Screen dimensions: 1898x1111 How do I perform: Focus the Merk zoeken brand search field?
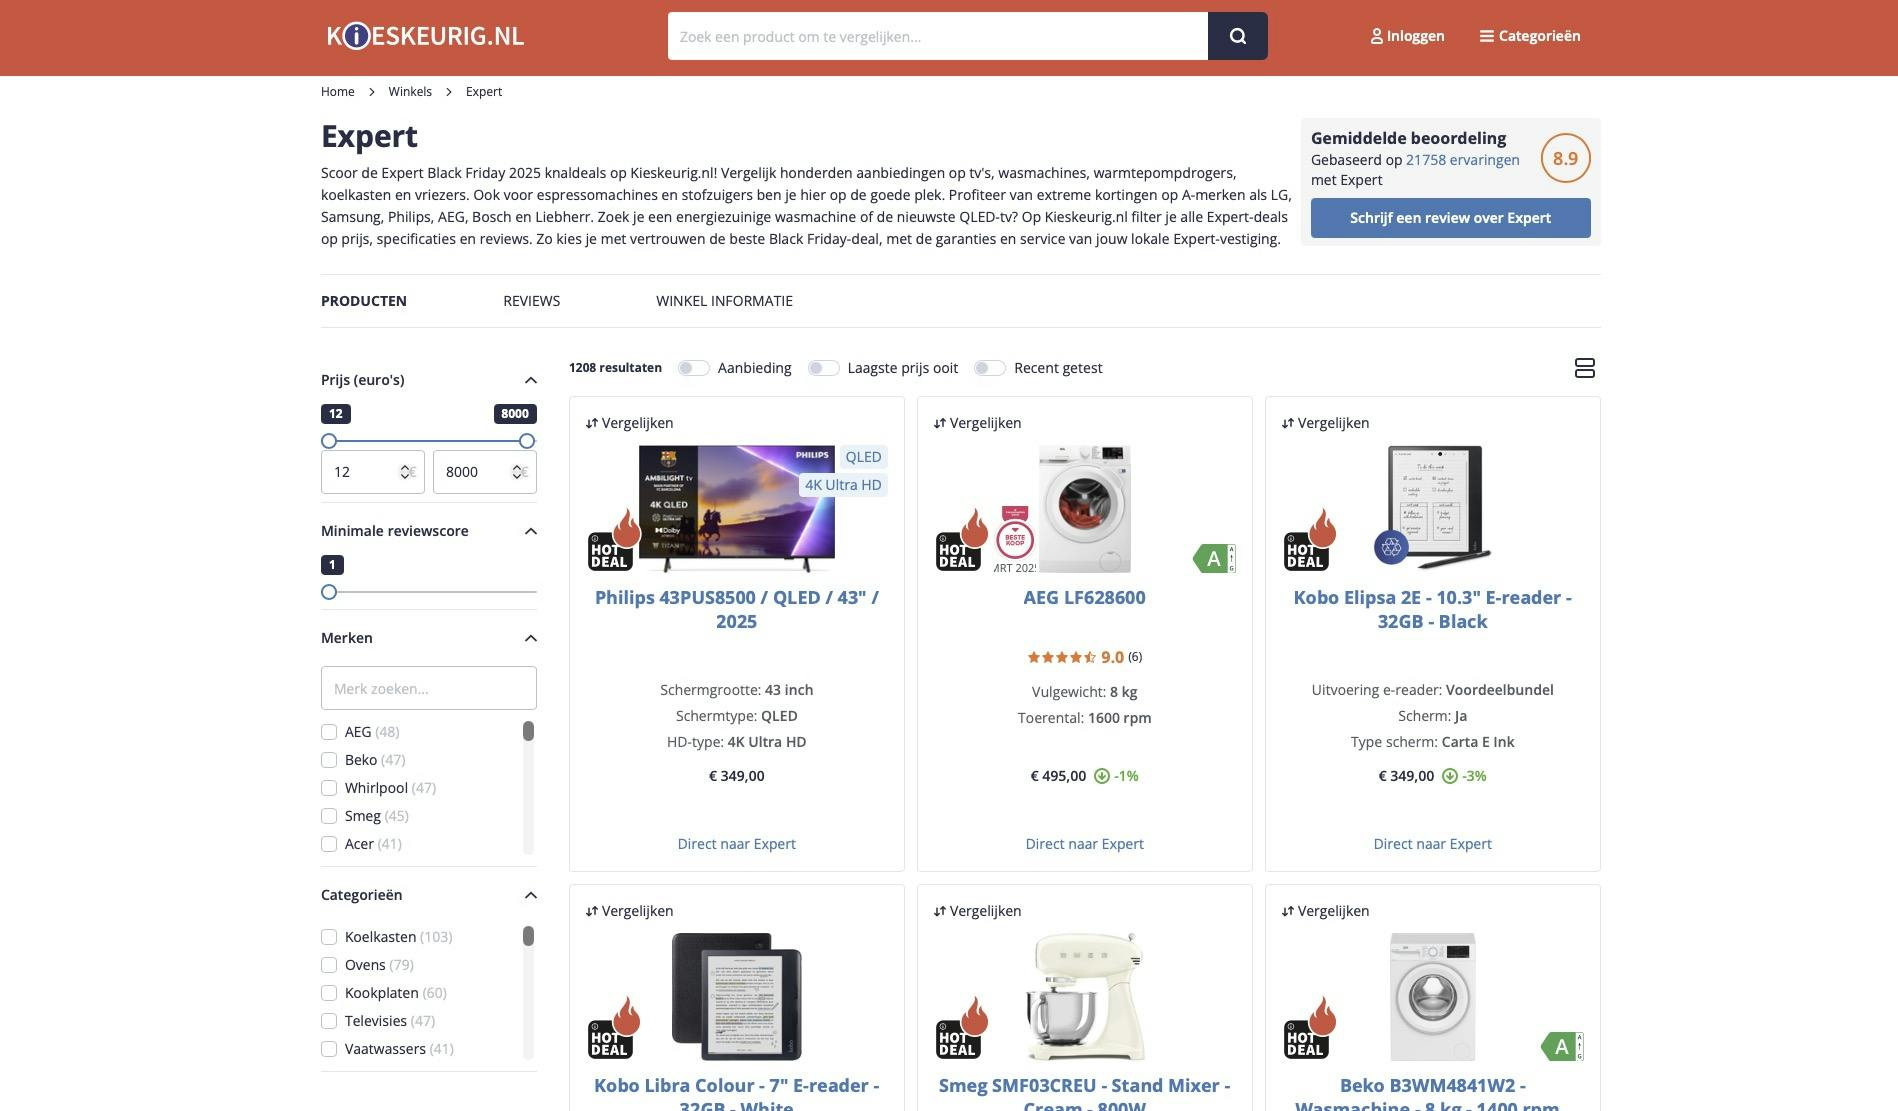click(429, 688)
